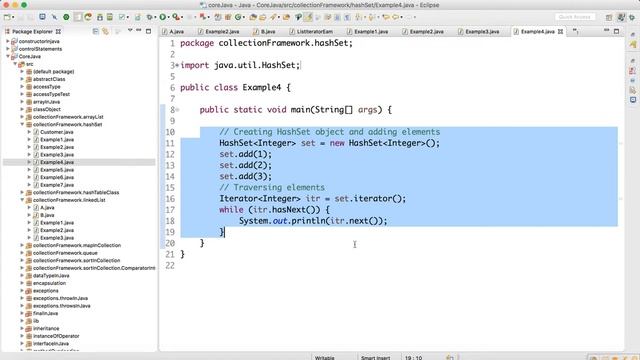The height and width of the screenshot is (360, 640).
Task: Expand the abstractClass package
Action: (22, 79)
